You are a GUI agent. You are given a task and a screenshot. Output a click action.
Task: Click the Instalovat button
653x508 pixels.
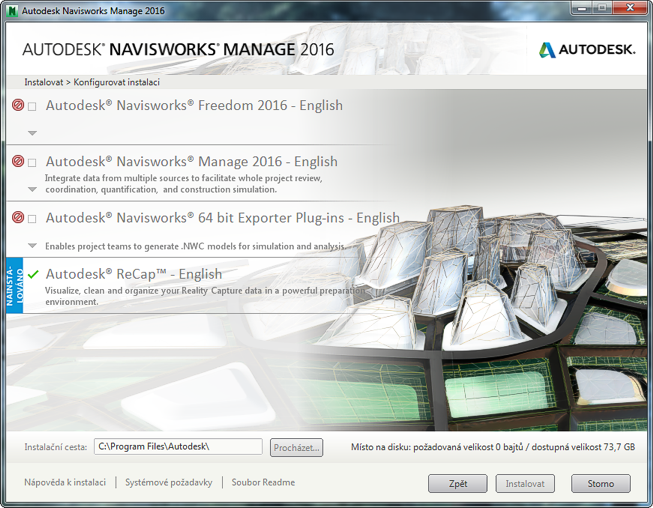(x=525, y=483)
